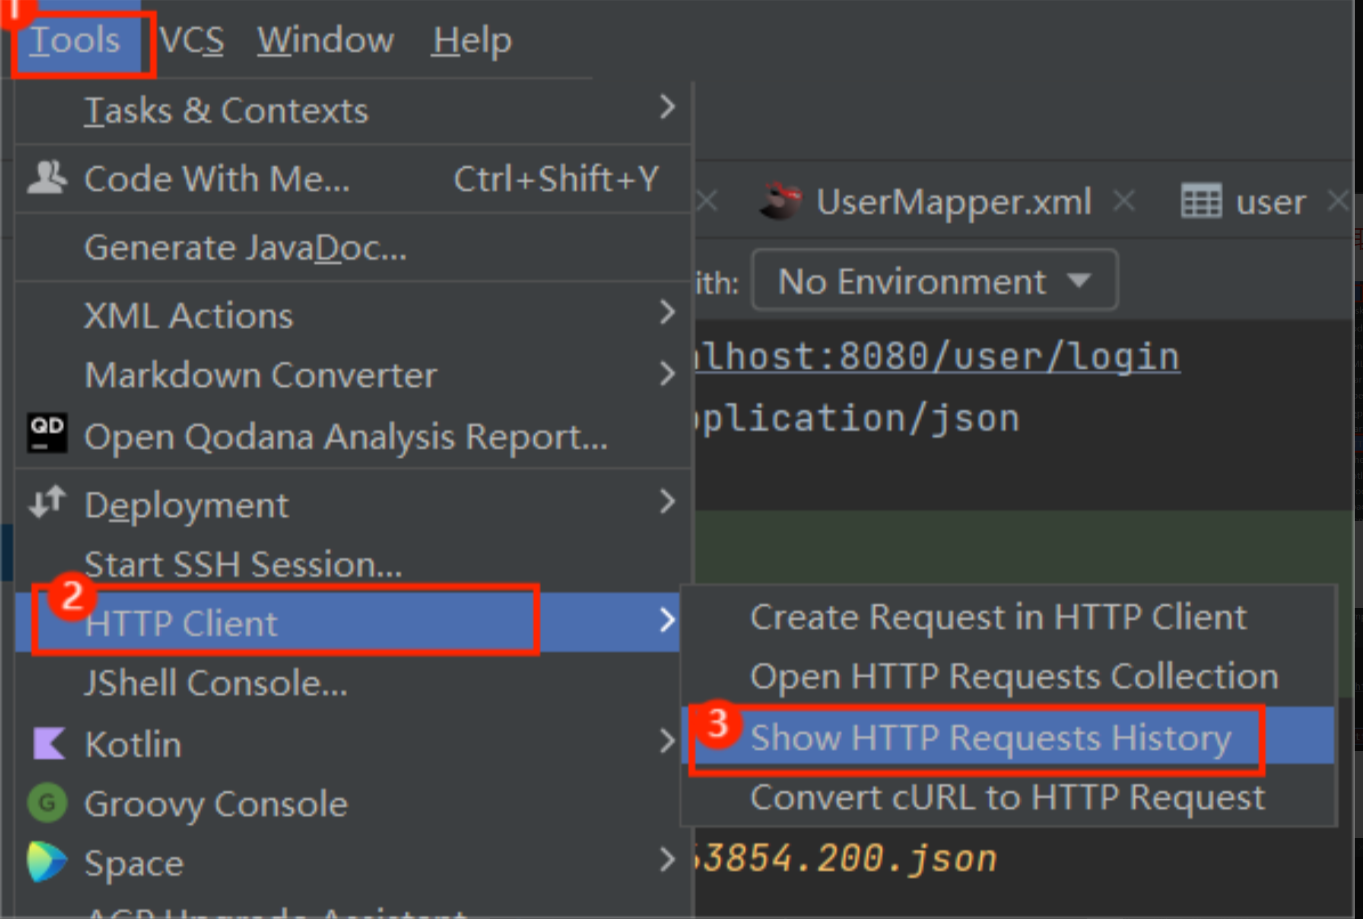This screenshot has width=1363, height=919.
Task: Click the user table grid icon
Action: click(1201, 202)
